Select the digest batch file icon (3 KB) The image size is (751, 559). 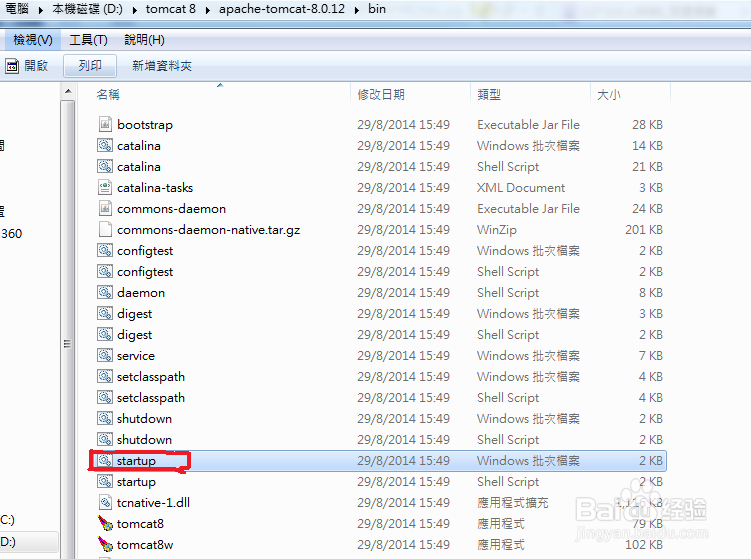point(105,313)
